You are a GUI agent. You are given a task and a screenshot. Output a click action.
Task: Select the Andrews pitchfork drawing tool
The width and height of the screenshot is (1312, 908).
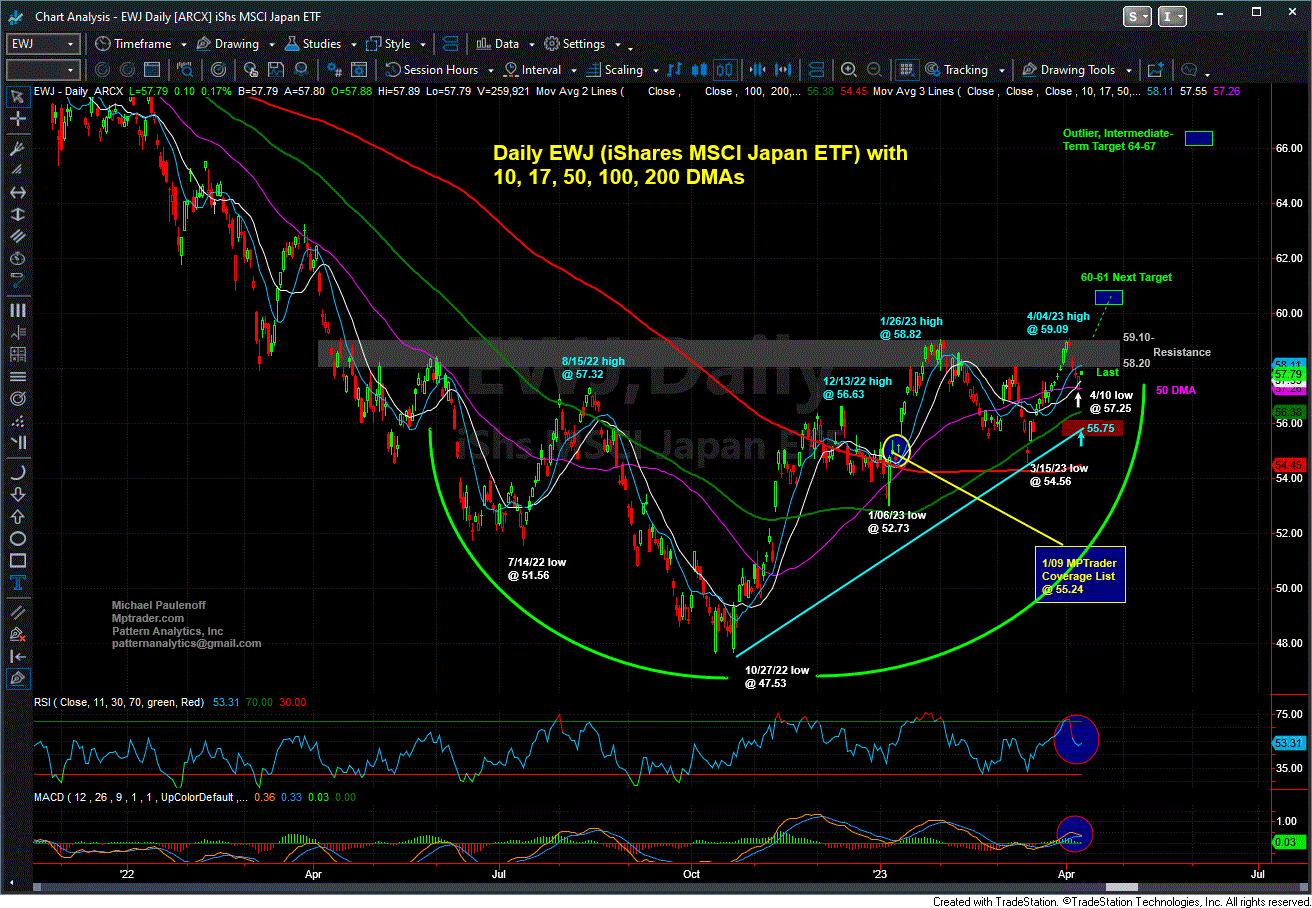point(18,148)
